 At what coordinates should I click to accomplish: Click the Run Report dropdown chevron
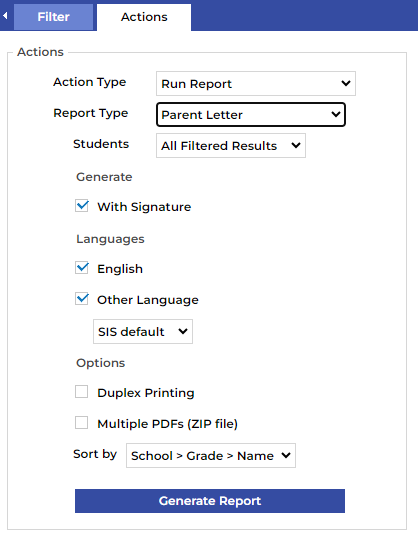coord(346,83)
